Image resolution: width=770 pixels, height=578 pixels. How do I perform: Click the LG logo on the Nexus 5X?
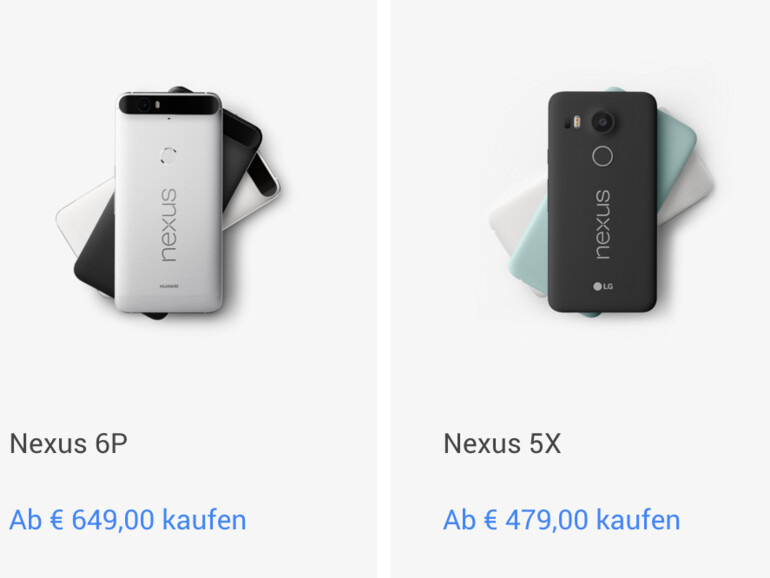[x=603, y=286]
